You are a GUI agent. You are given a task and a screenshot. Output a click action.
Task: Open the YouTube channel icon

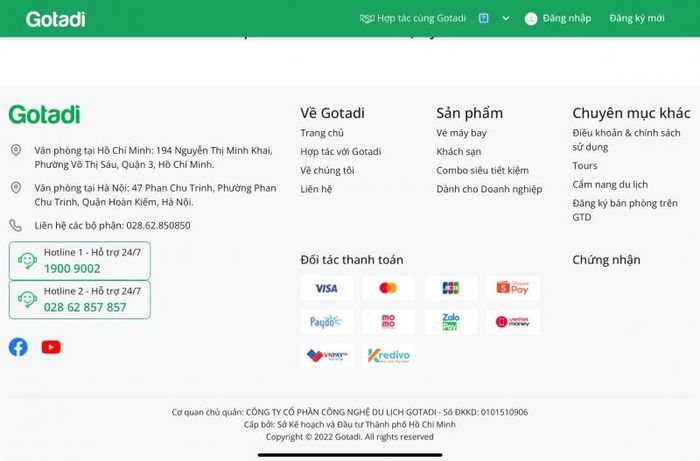pyautogui.click(x=51, y=347)
